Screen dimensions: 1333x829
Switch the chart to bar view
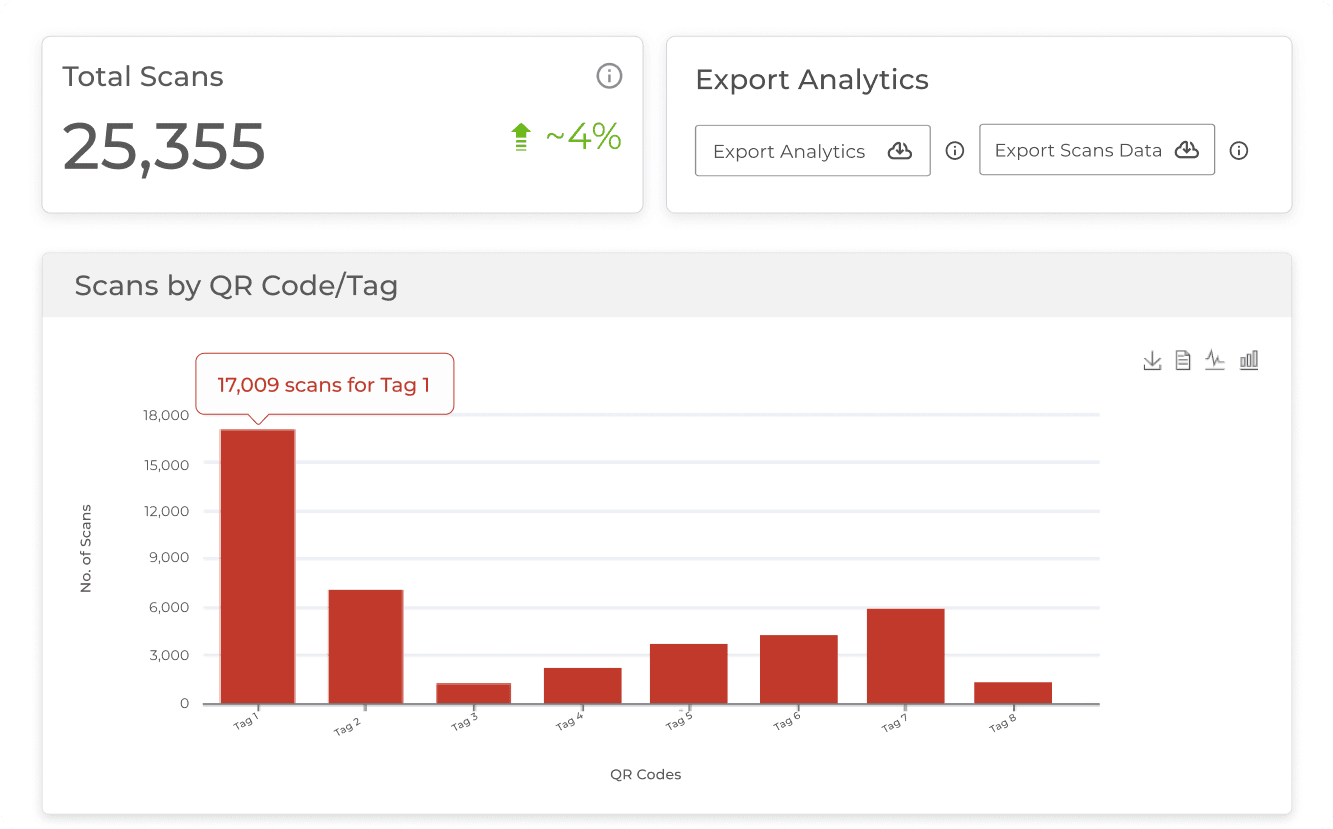(x=1249, y=361)
